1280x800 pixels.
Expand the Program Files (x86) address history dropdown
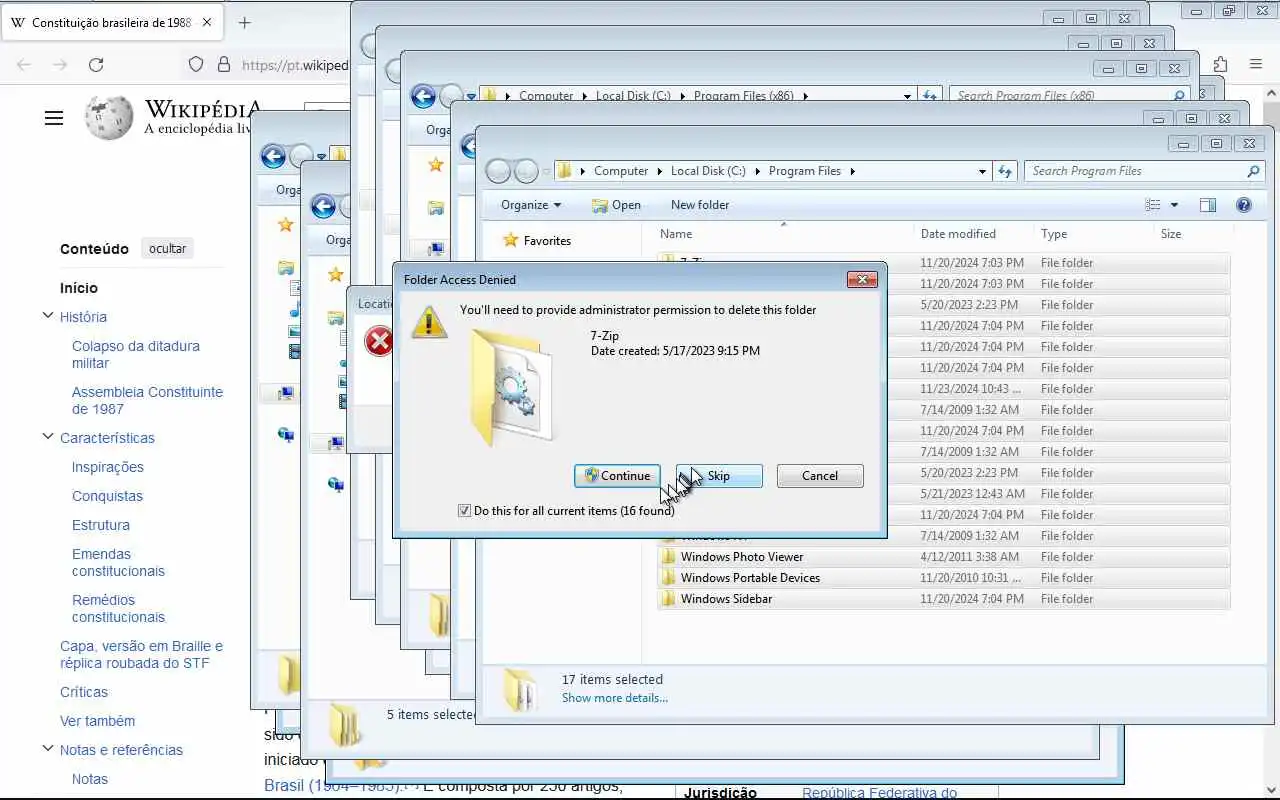tap(908, 96)
